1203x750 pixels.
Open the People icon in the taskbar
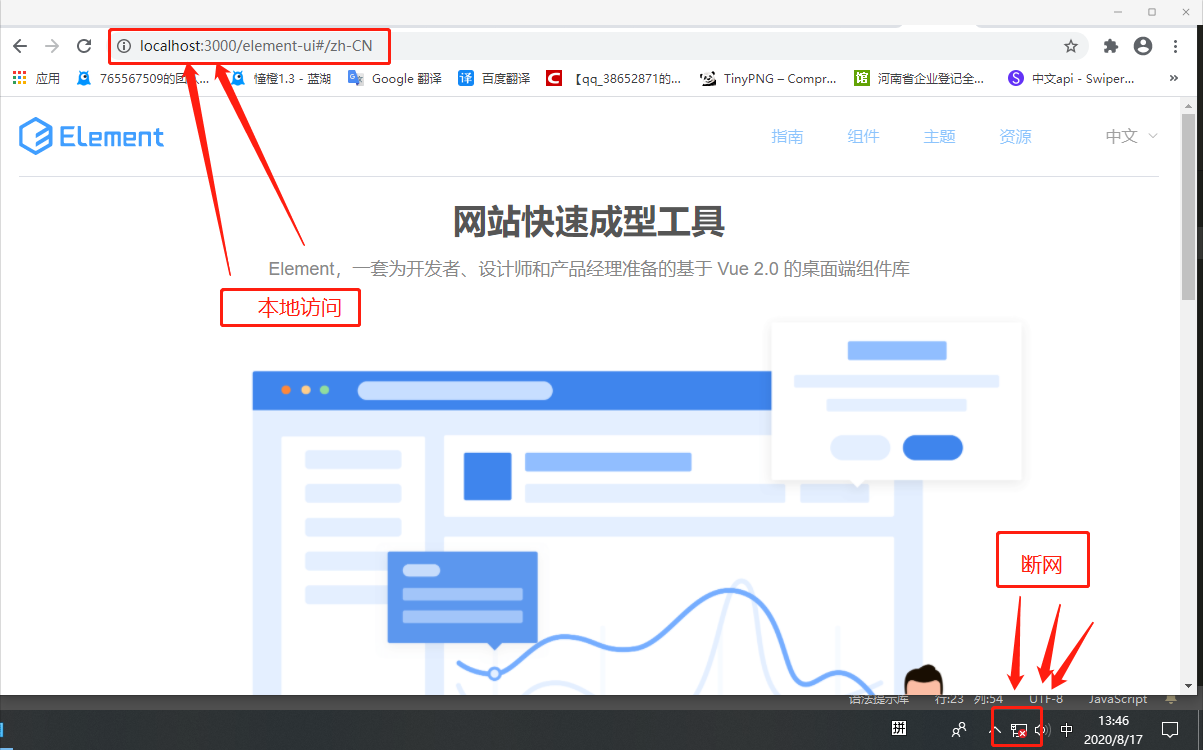(x=959, y=730)
